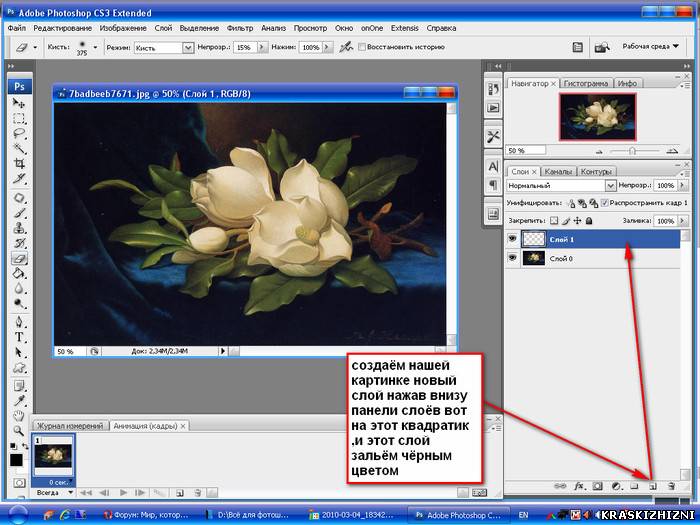Create new adjustment layer icon
The image size is (700, 525).
click(x=616, y=486)
